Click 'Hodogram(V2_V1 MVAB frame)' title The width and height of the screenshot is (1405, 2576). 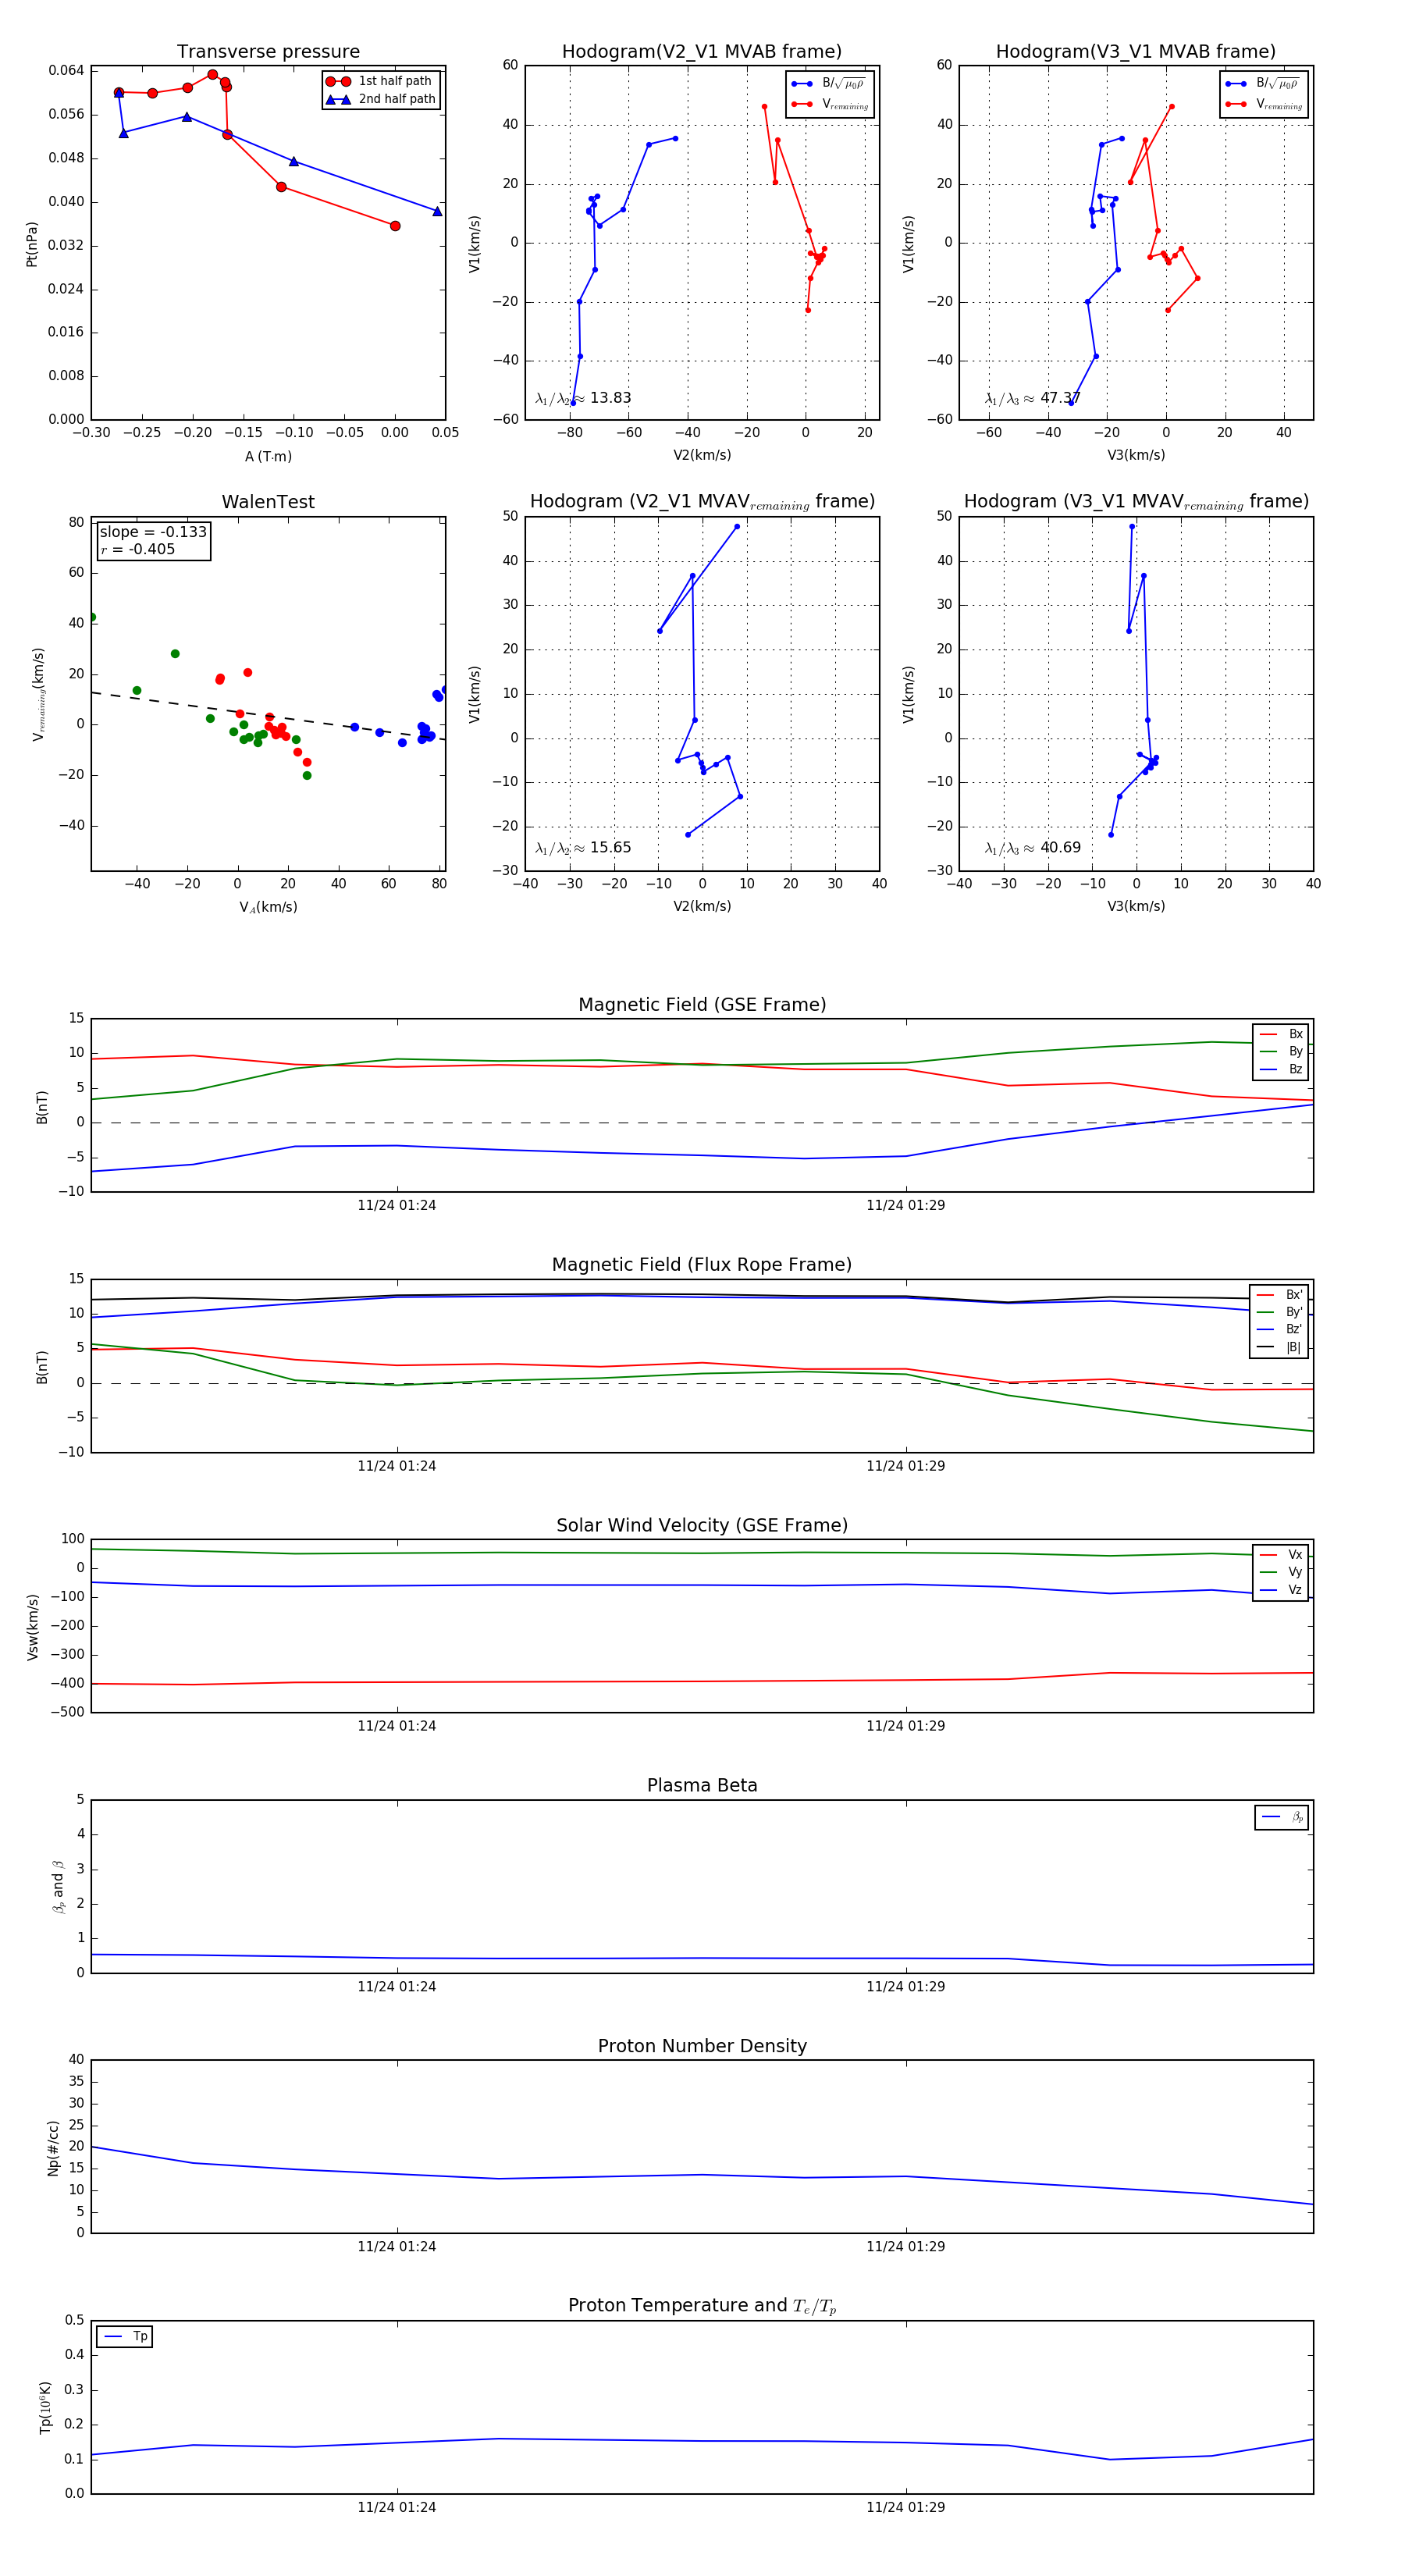click(x=702, y=52)
